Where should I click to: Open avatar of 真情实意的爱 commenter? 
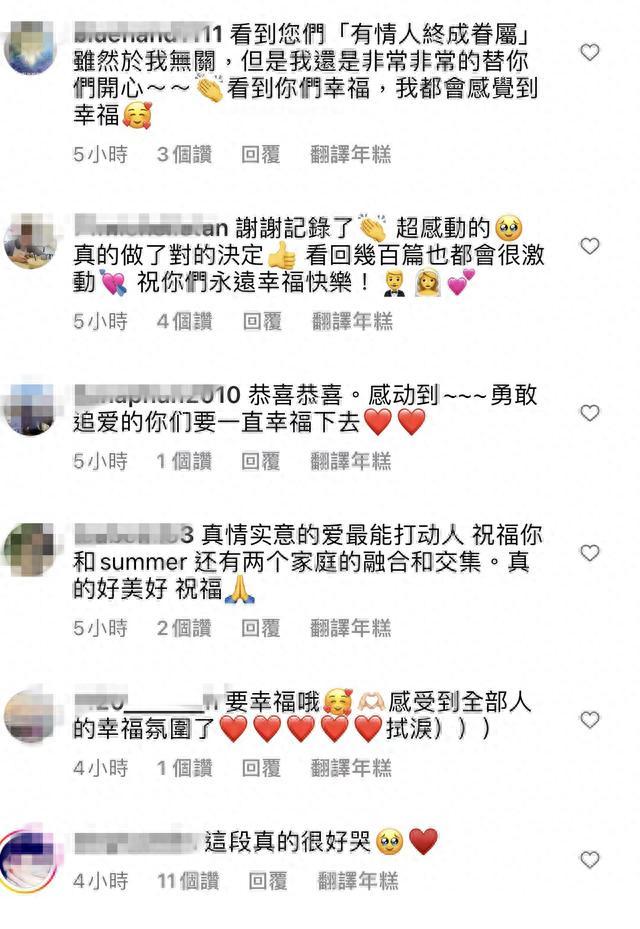pyautogui.click(x=29, y=549)
